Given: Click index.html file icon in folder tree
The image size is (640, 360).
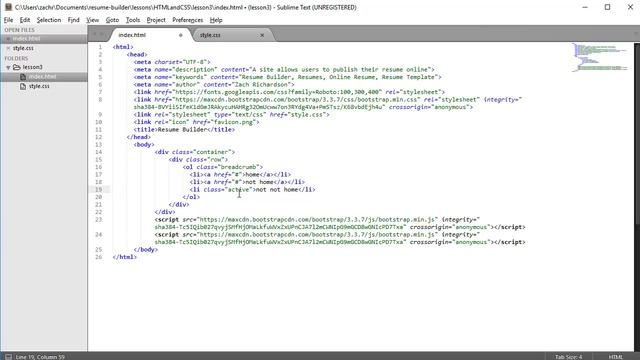Looking at the screenshot, I should (x=23, y=77).
